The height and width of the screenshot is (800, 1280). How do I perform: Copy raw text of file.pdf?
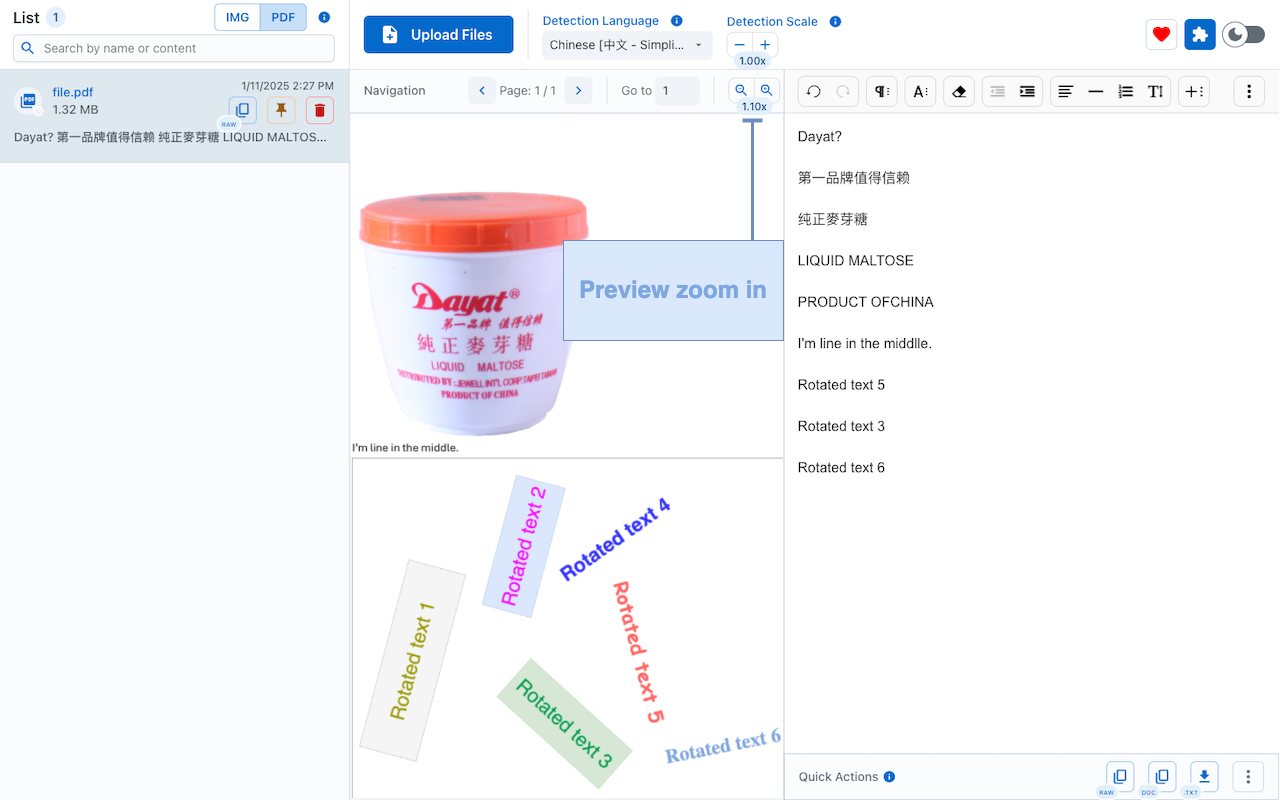[x=242, y=110]
